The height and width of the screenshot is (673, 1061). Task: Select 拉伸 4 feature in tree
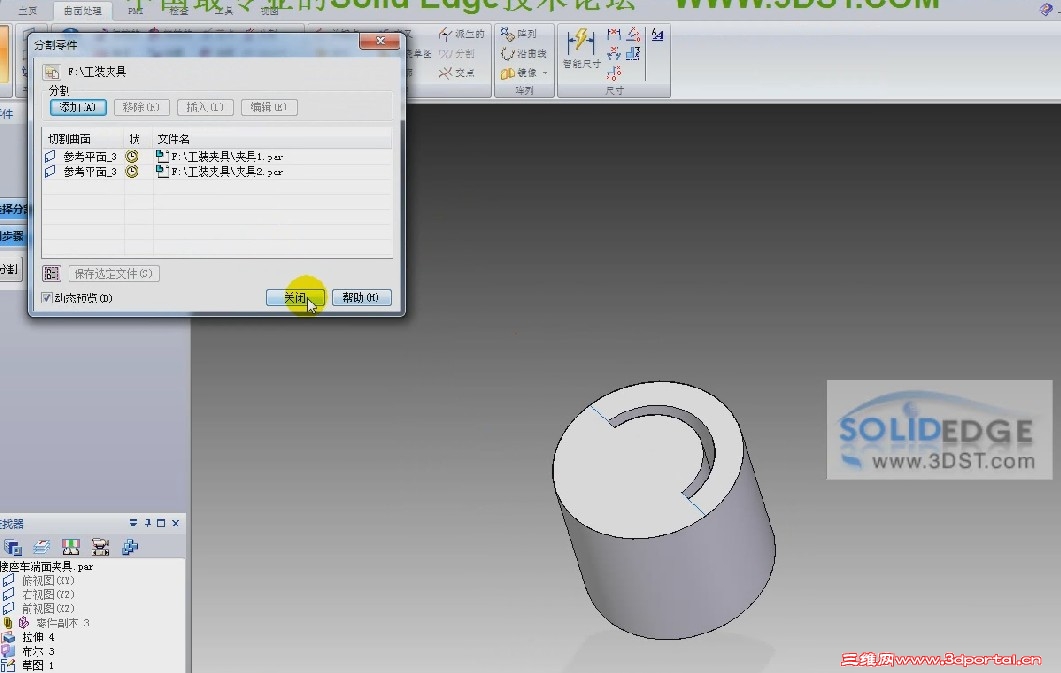pyautogui.click(x=38, y=637)
